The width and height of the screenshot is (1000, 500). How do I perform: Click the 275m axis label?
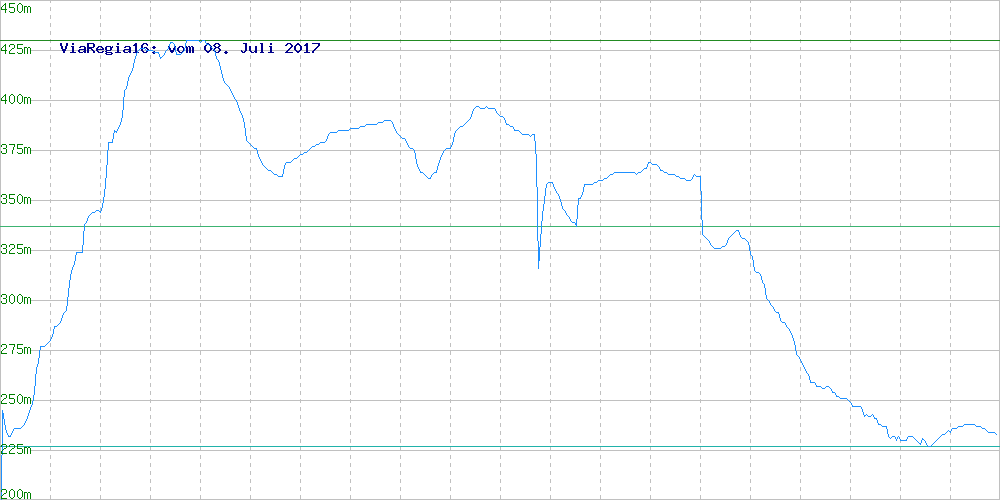16,349
